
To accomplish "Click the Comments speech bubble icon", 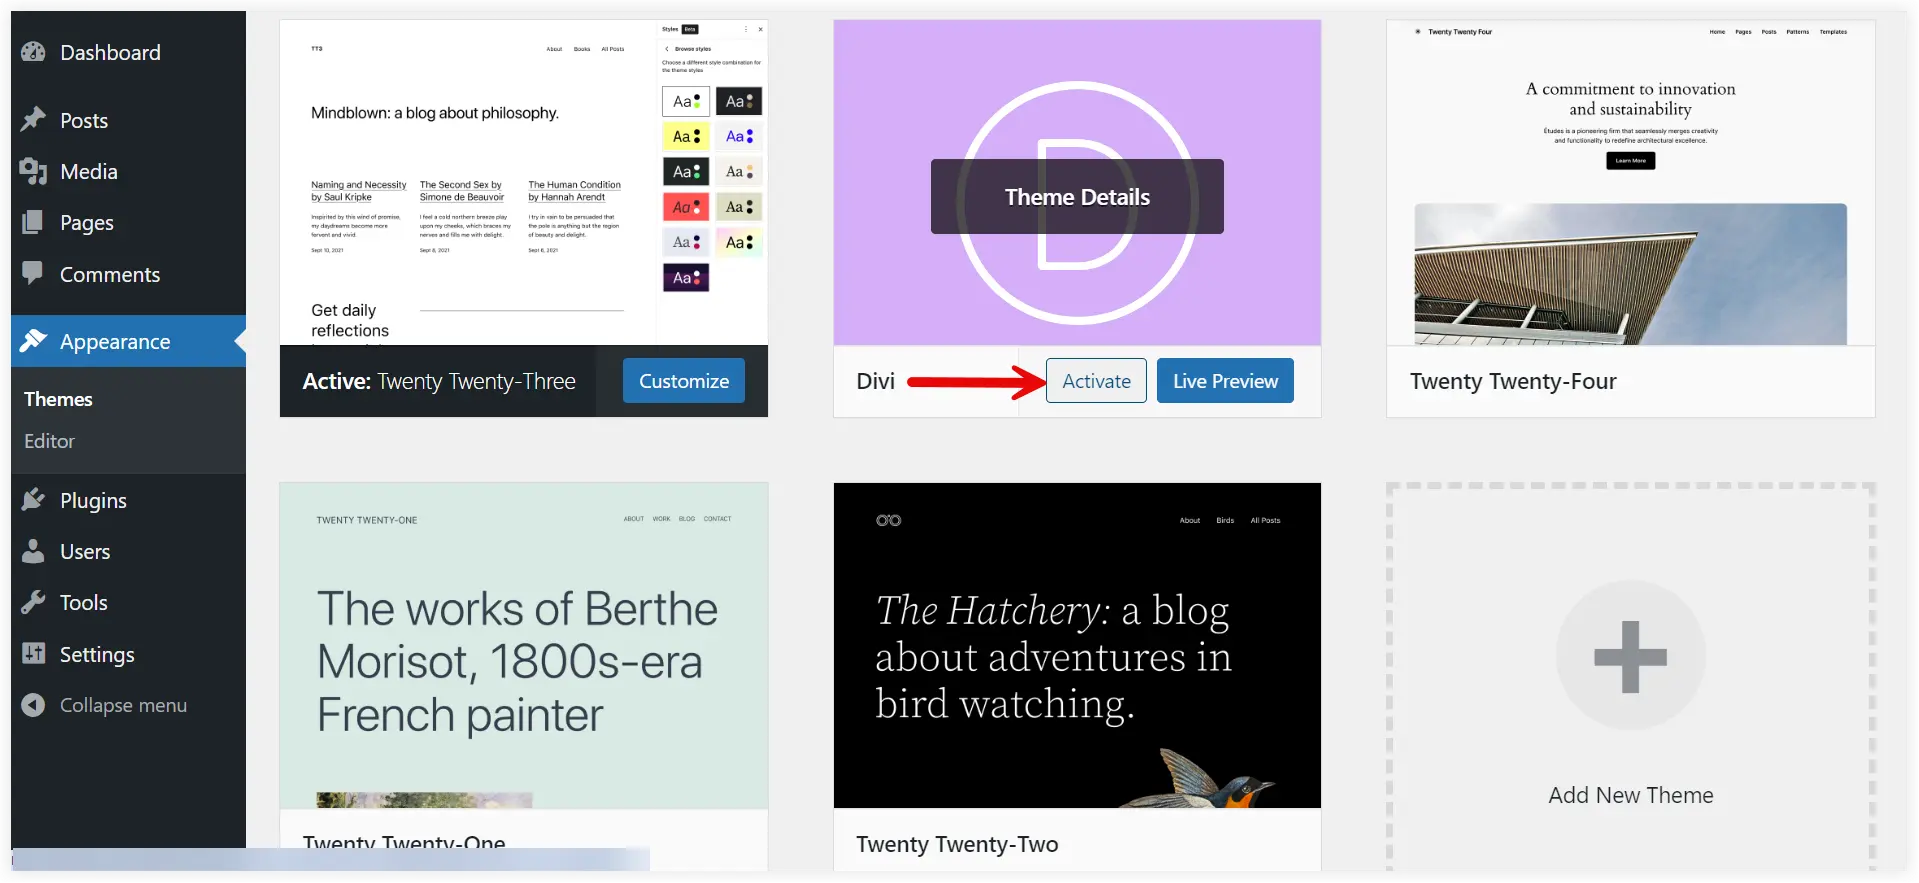I will coord(33,273).
